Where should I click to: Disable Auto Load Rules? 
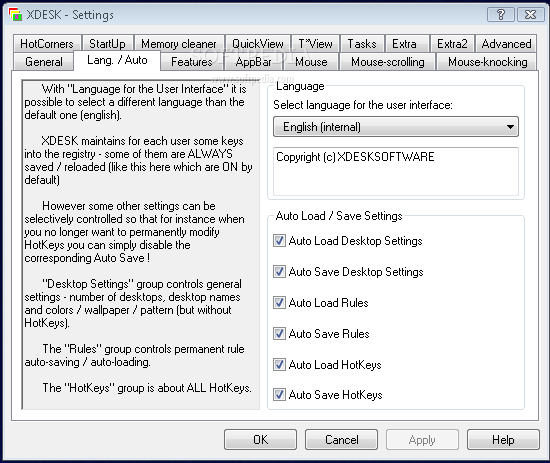point(279,303)
